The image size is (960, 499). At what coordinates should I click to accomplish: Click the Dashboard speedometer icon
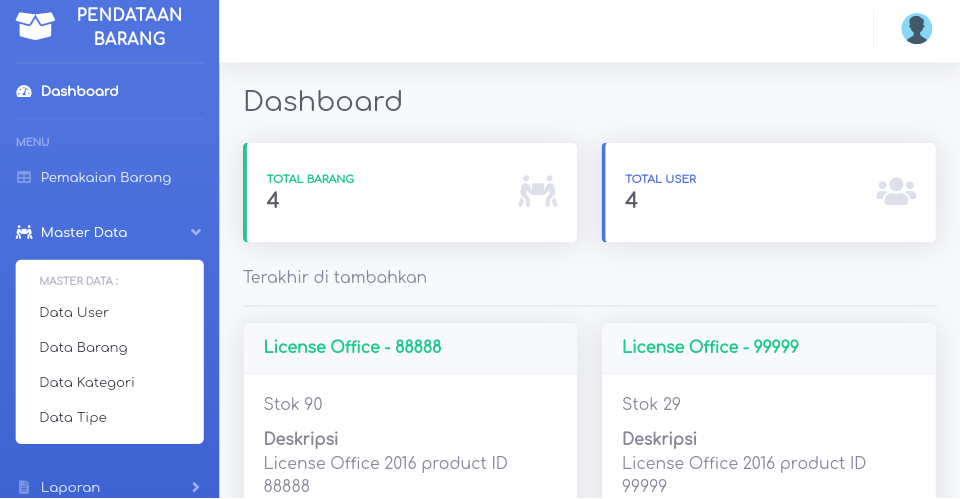click(x=24, y=91)
